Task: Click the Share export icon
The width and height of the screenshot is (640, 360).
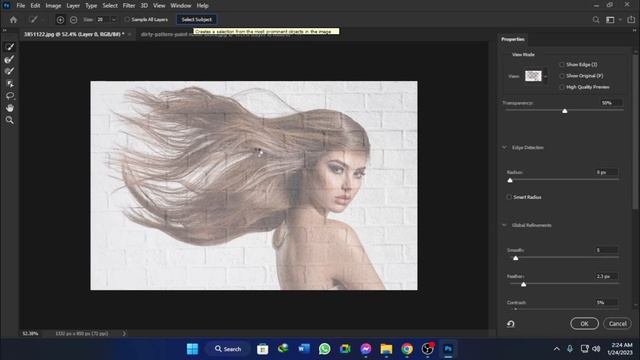Action: click(x=631, y=20)
